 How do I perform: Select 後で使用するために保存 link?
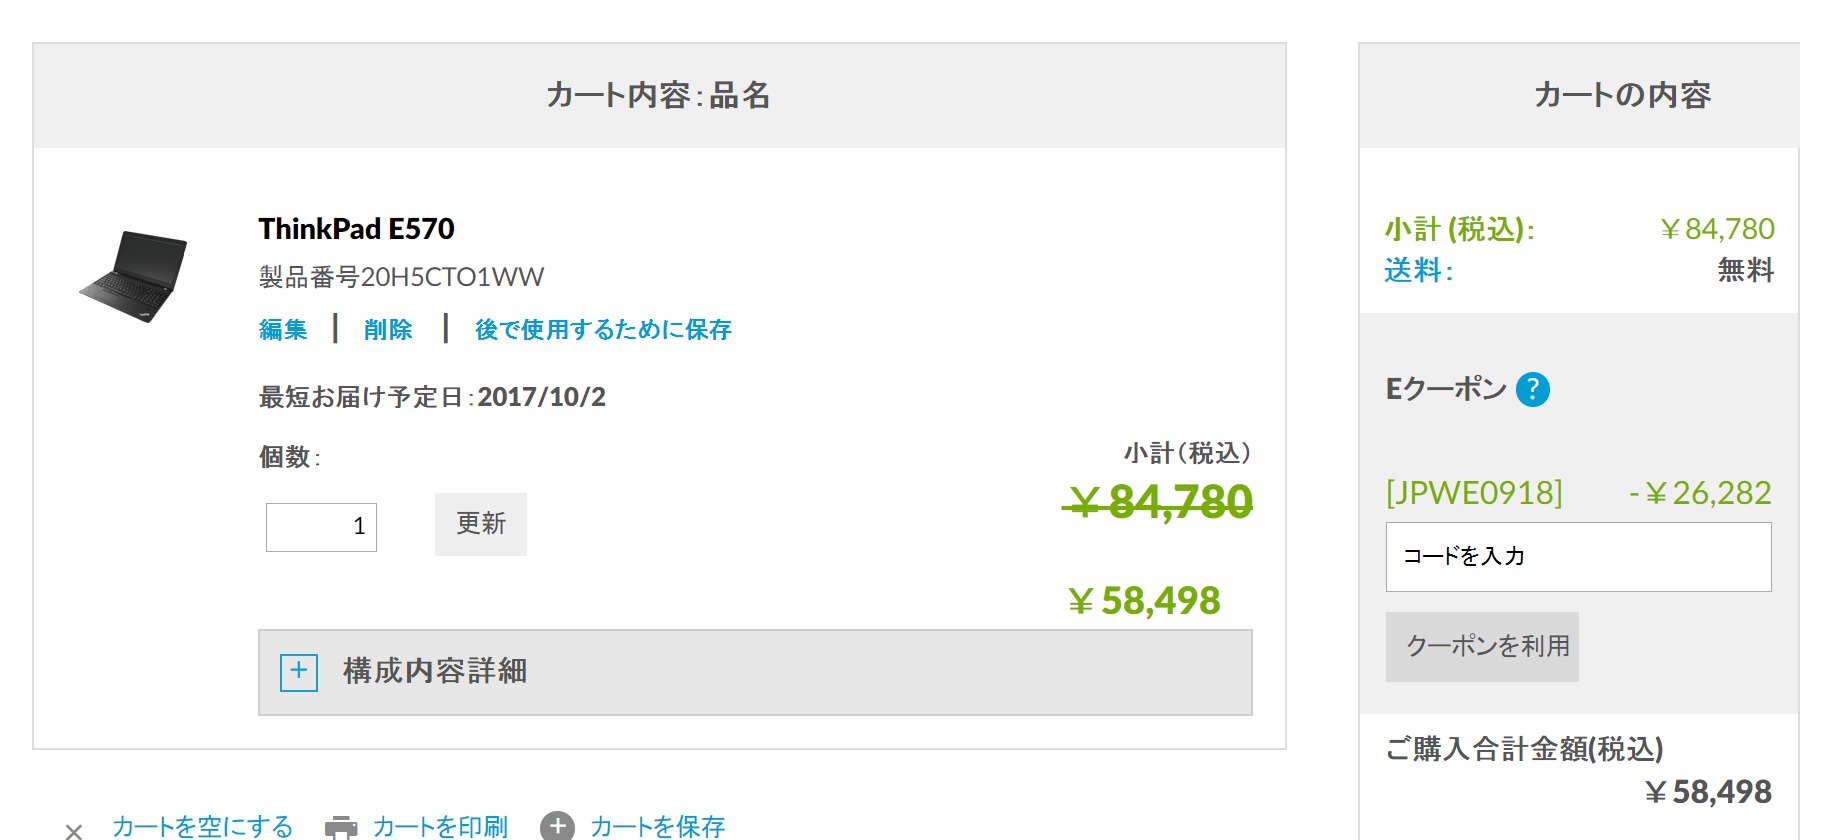pyautogui.click(x=603, y=330)
